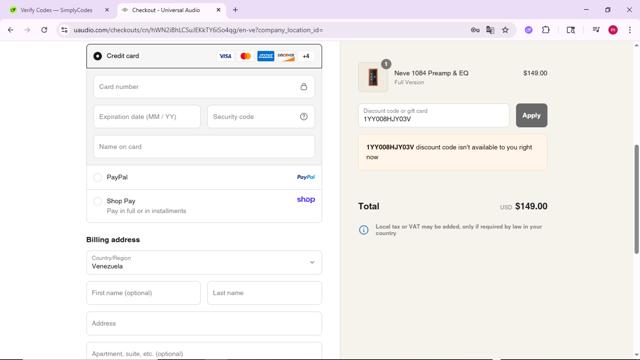Image resolution: width=640 pixels, height=360 pixels.
Task: Click the Expiration date field
Action: click(147, 117)
